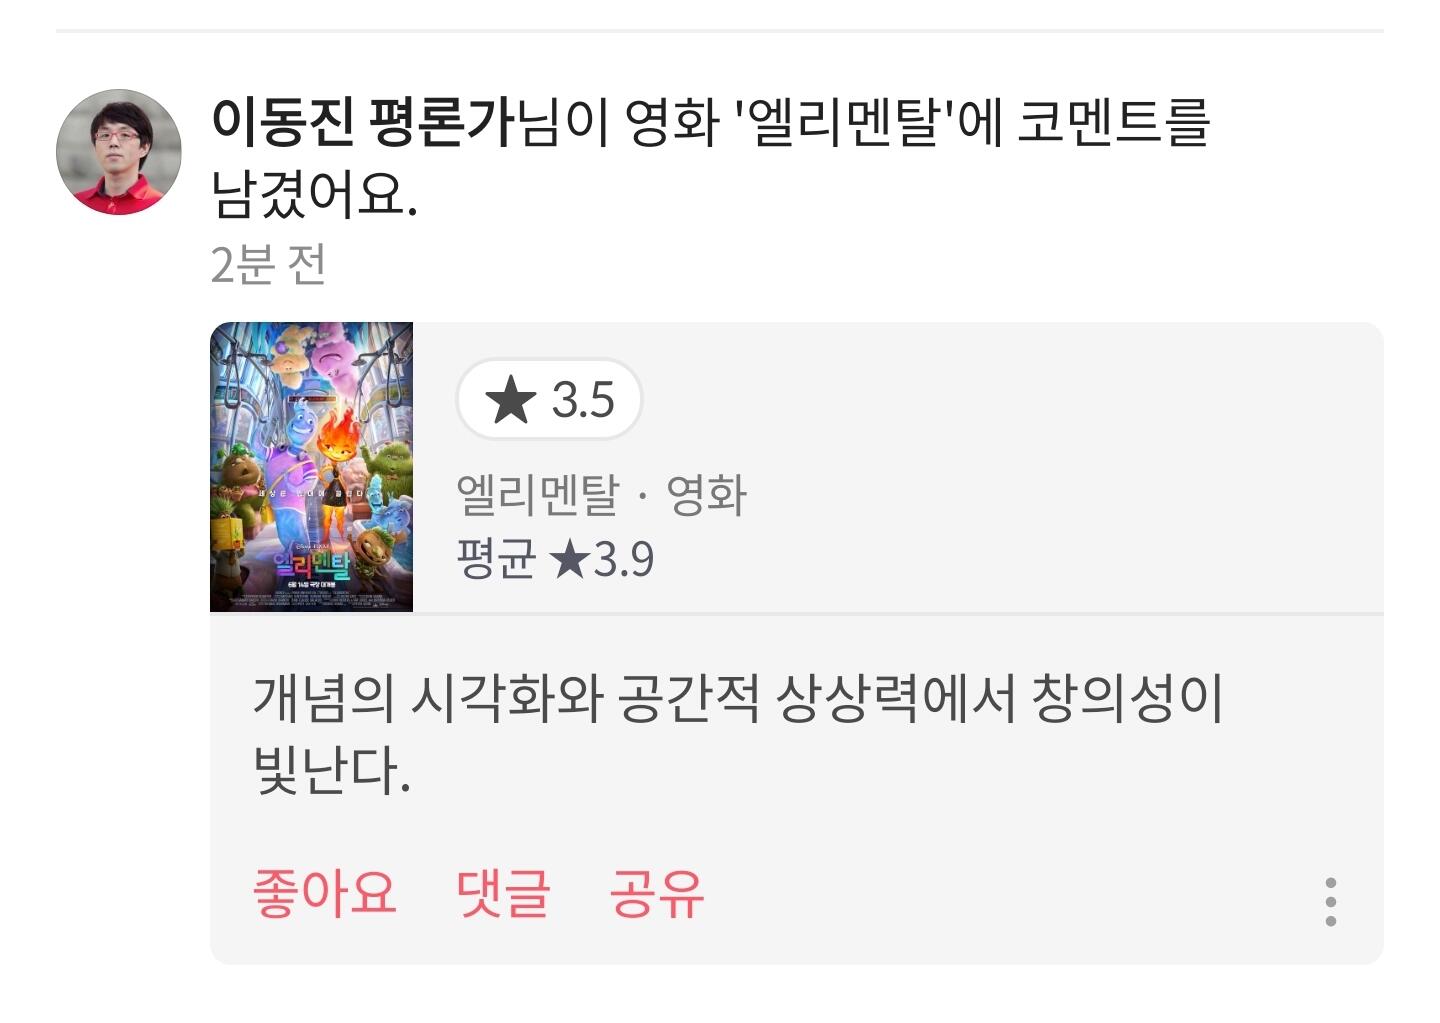This screenshot has width=1440, height=1023.
Task: Open 댓글 replies for this comment
Action: 503,893
